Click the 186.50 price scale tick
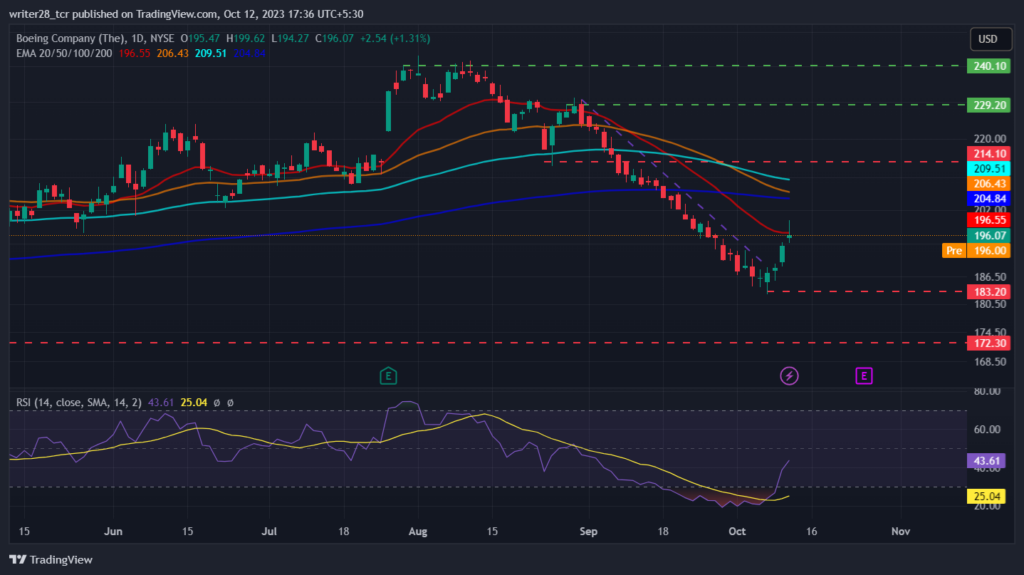This screenshot has width=1024, height=575. click(x=989, y=277)
